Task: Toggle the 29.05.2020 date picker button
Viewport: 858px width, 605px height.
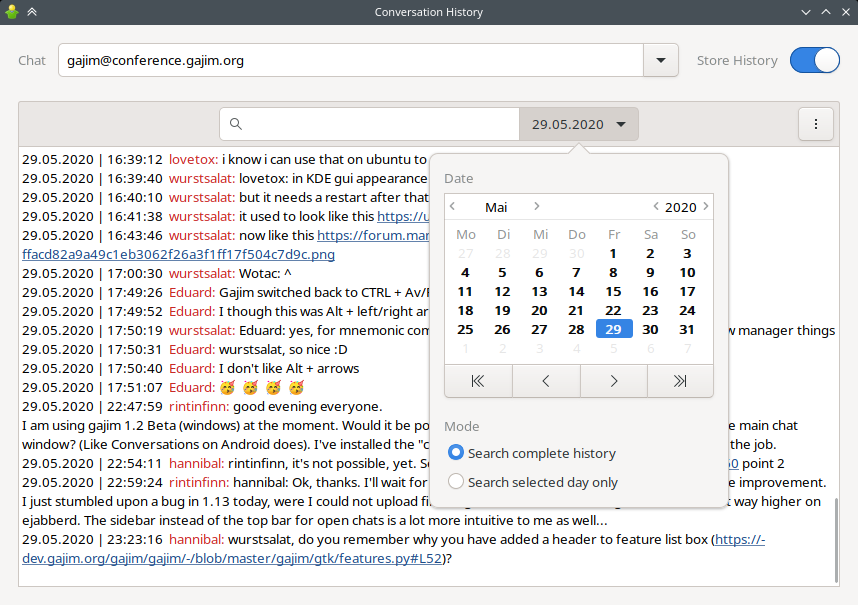Action: coord(578,124)
